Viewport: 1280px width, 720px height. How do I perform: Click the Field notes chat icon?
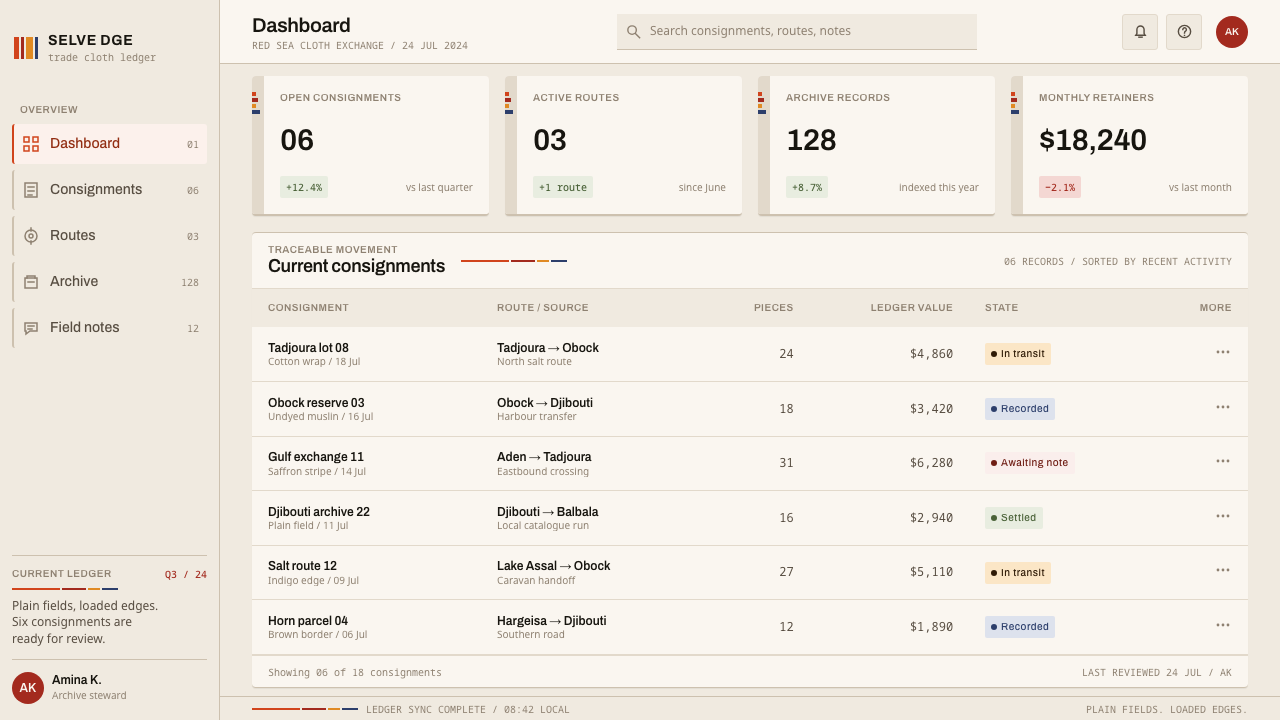[31, 328]
